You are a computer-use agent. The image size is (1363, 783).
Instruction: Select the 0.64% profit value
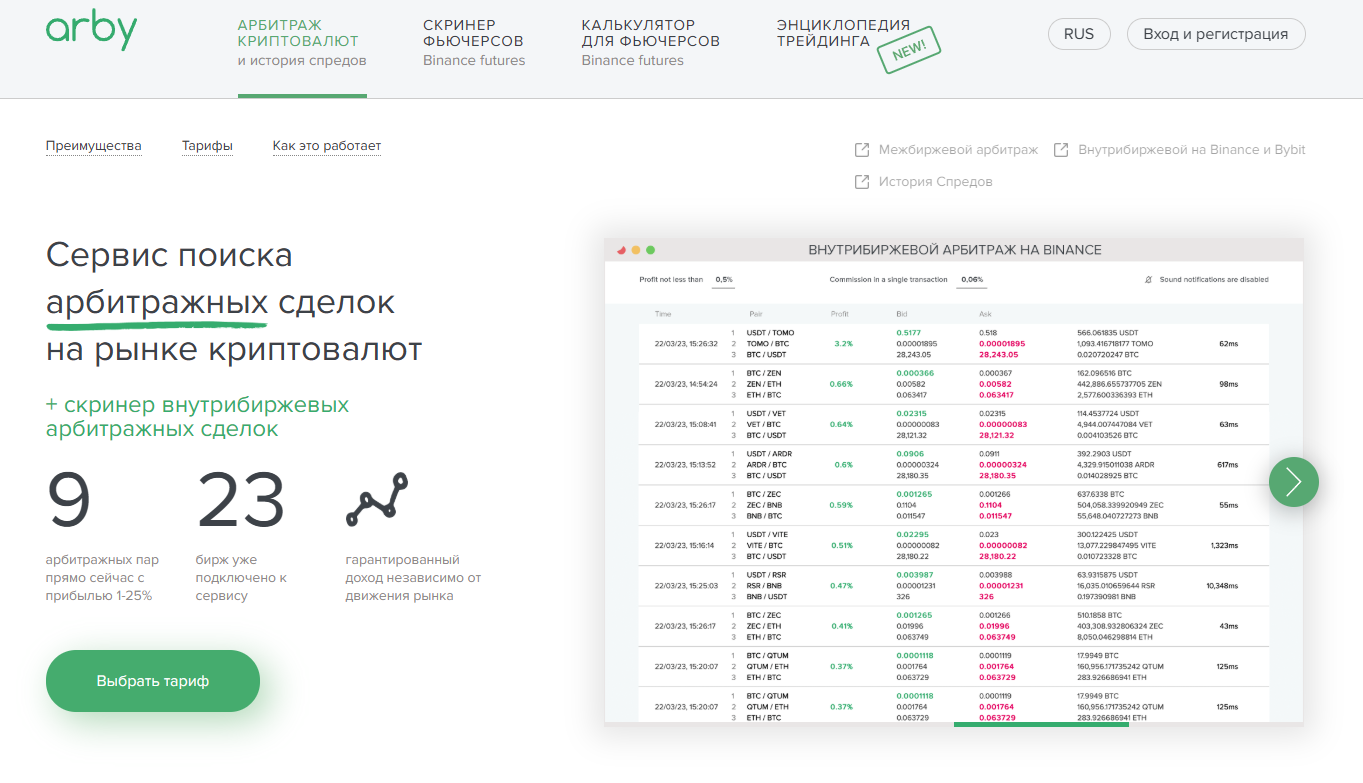841,424
